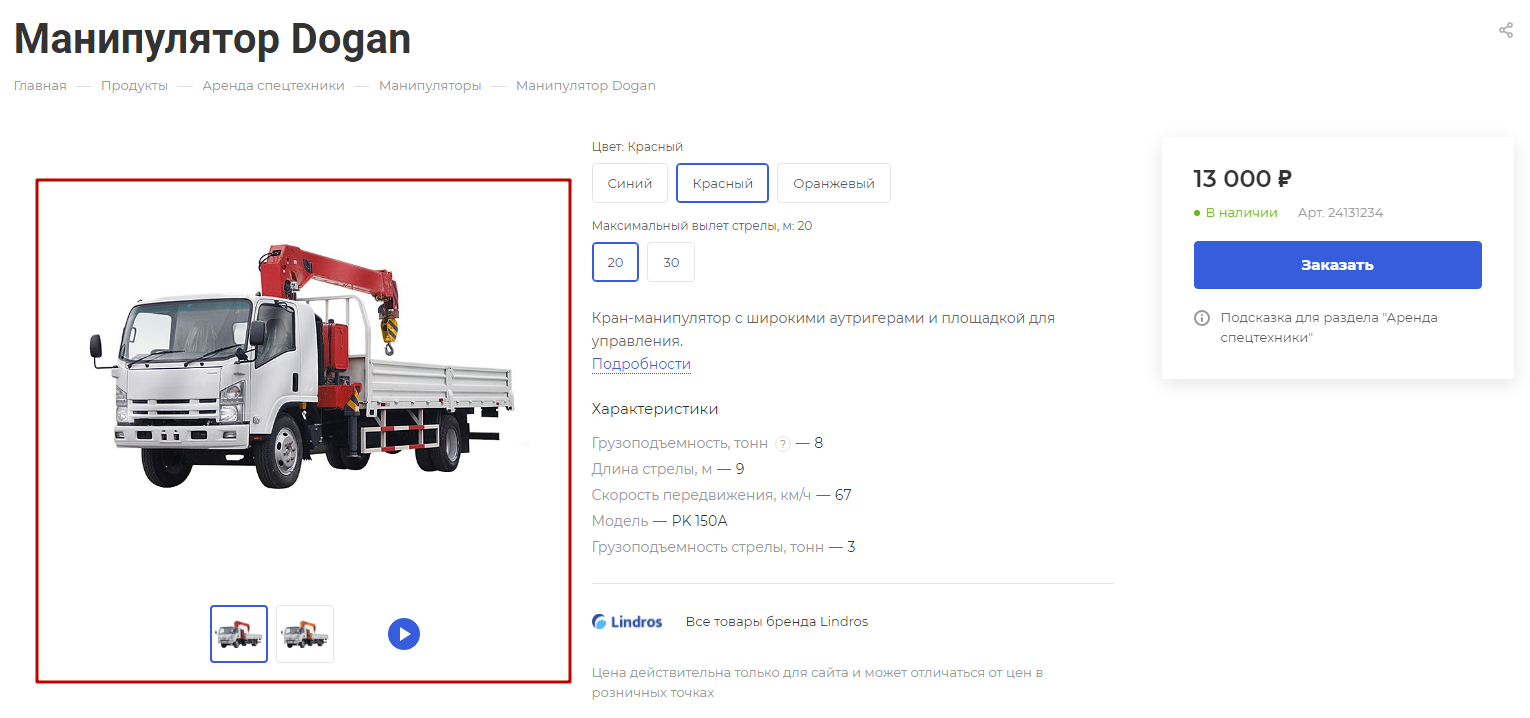Open Продукты breadcrumb link

(x=134, y=86)
